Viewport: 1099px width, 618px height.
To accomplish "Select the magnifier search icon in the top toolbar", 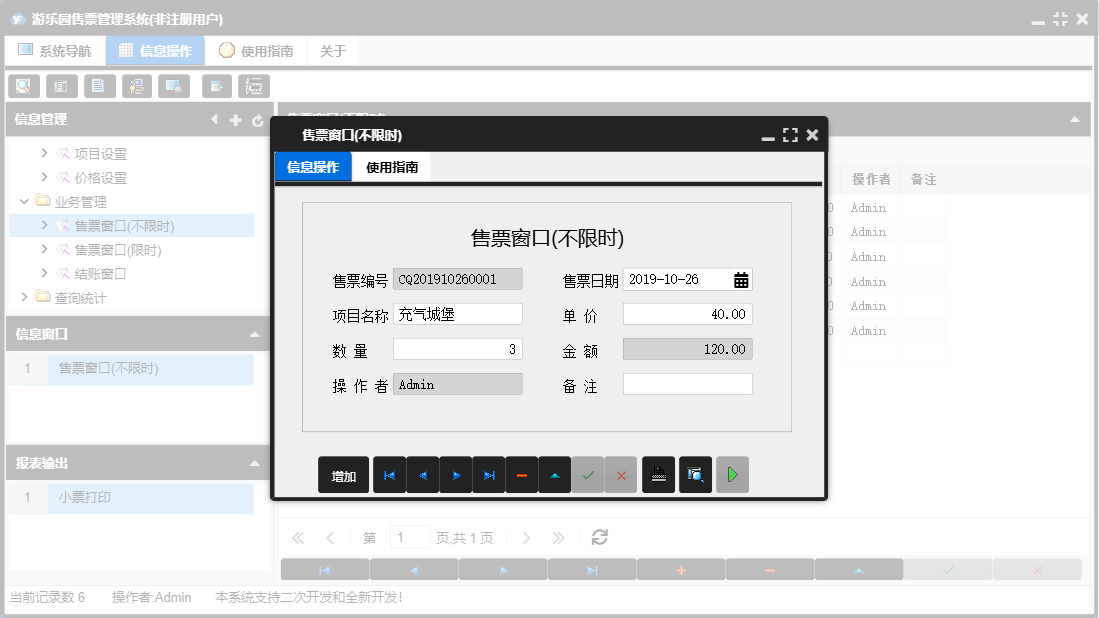I will pyautogui.click(x=23, y=86).
